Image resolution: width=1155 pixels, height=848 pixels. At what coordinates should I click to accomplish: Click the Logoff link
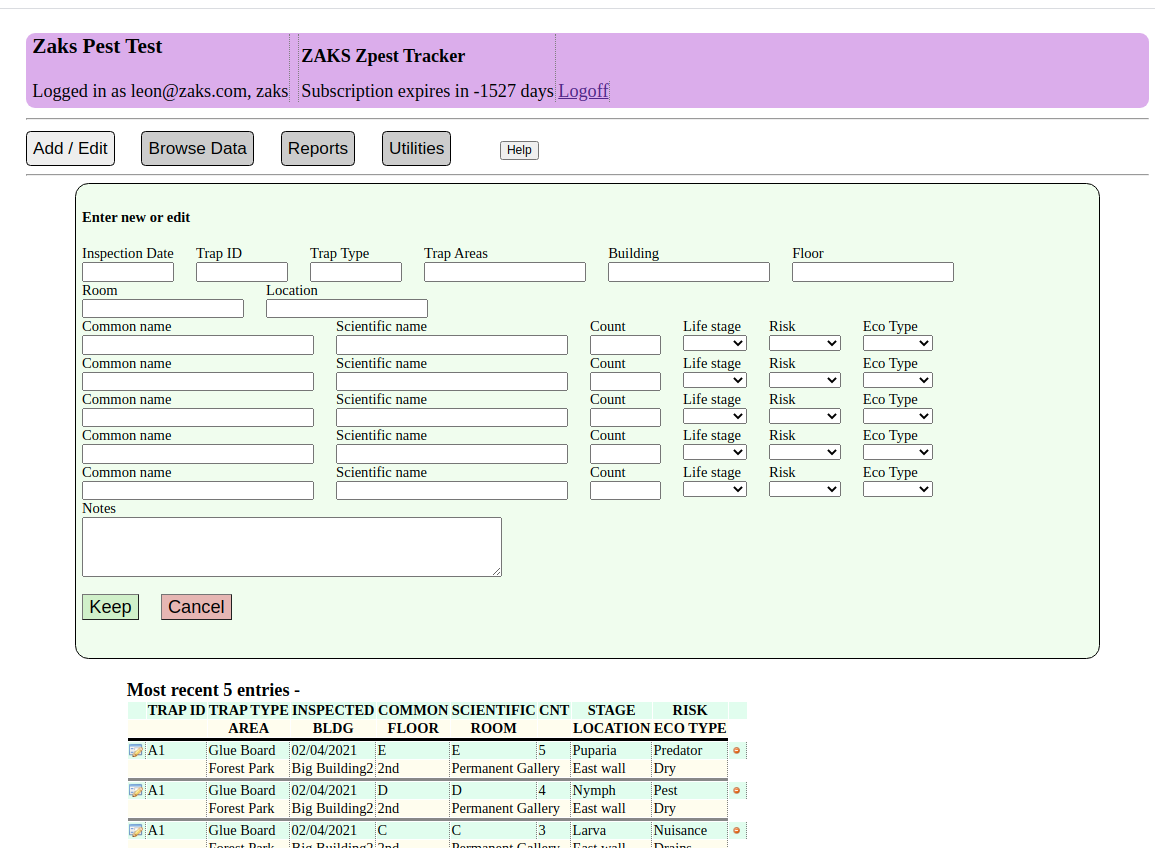point(583,91)
